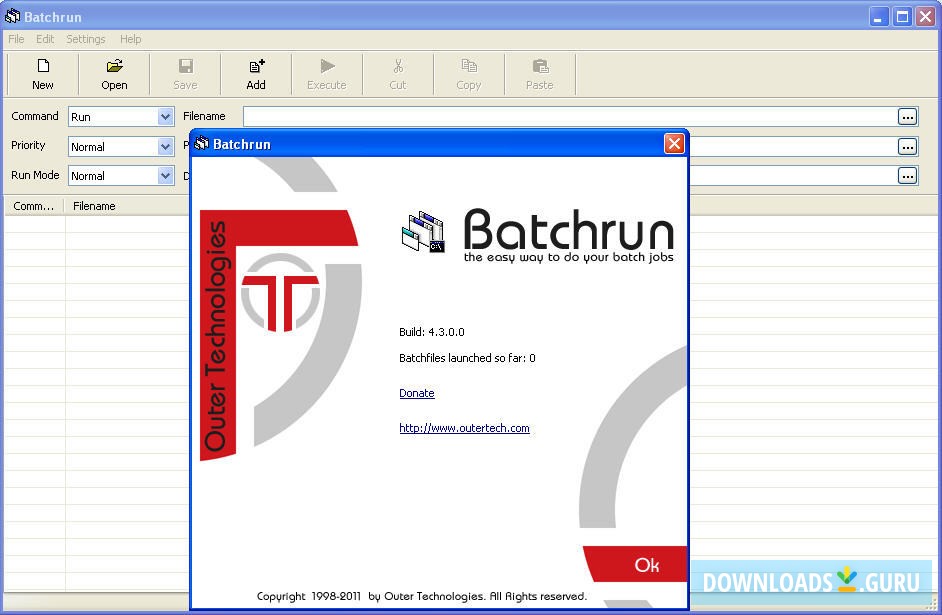942x615 pixels.
Task: Click the Donate link
Action: 416,393
